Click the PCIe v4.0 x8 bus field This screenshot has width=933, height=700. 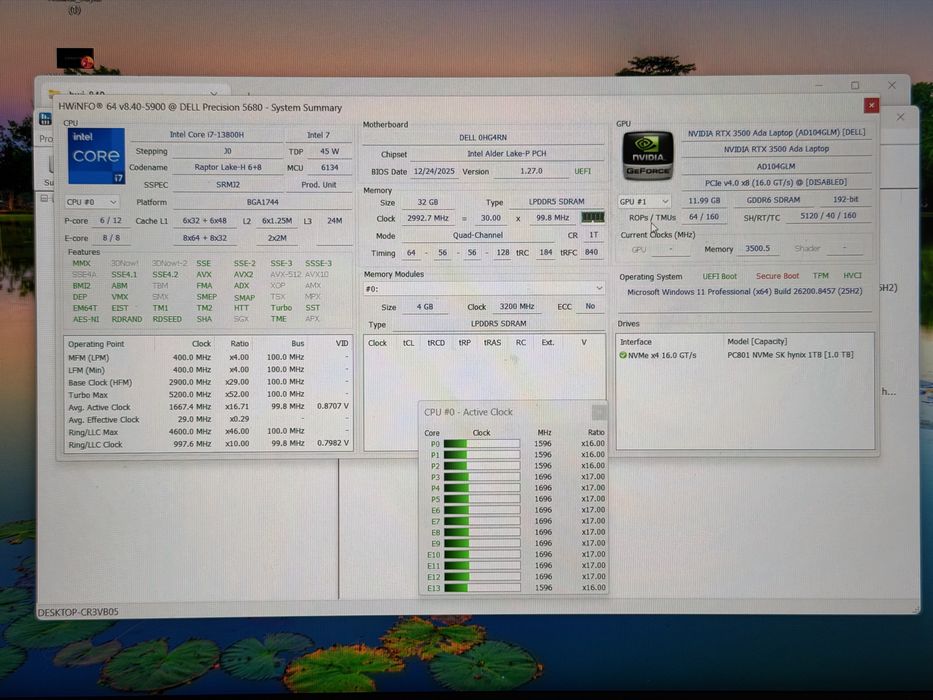(777, 183)
